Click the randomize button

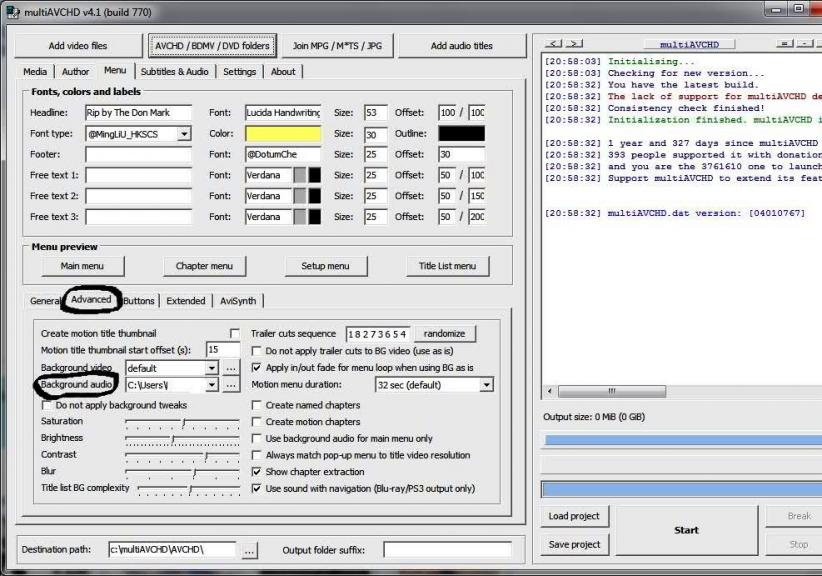point(444,333)
